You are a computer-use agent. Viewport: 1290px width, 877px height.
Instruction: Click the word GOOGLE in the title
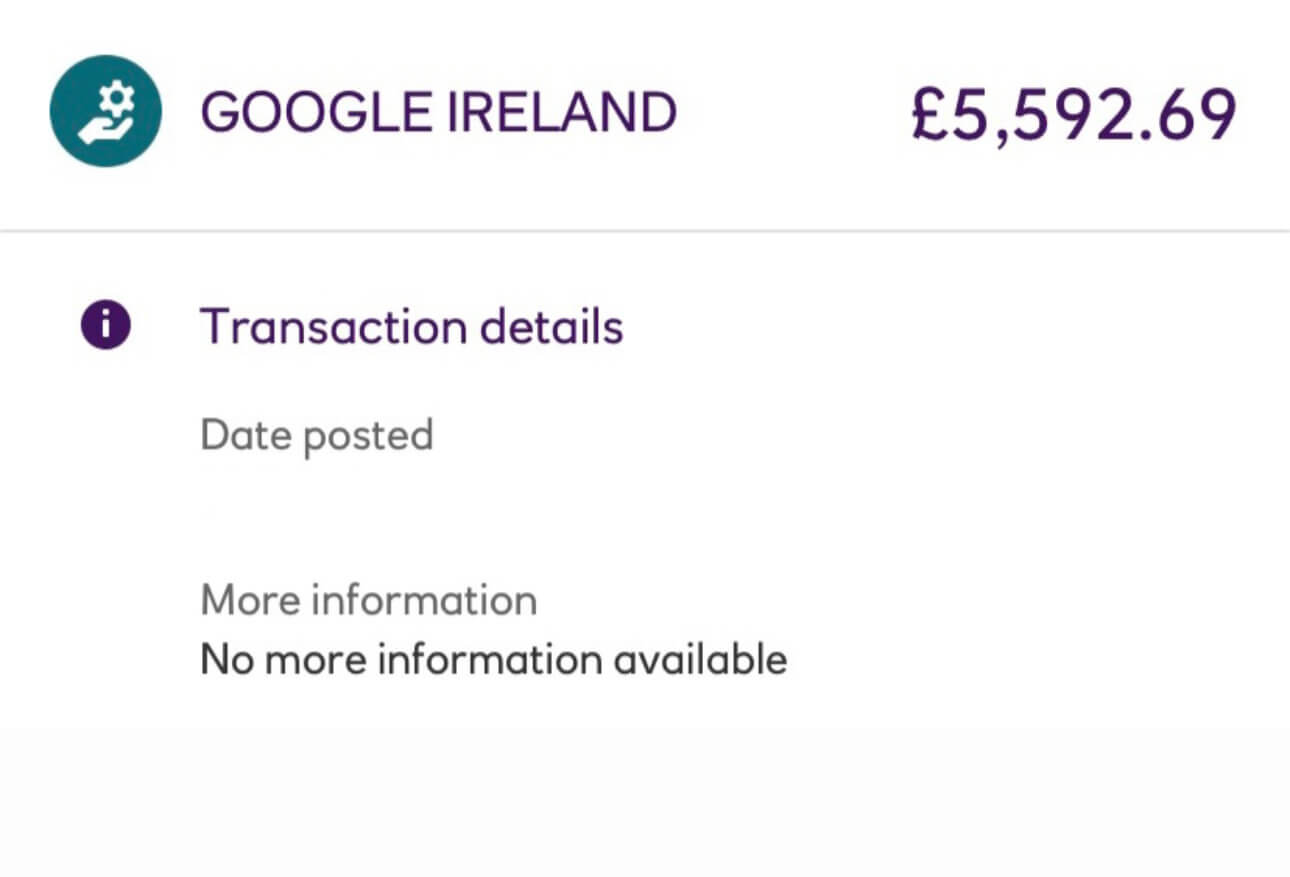point(315,112)
